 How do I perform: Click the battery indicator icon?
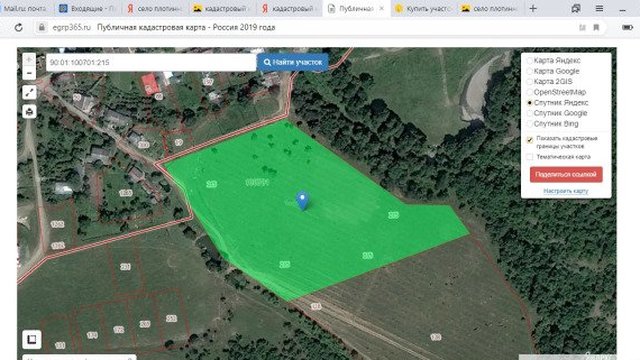(x=627, y=27)
